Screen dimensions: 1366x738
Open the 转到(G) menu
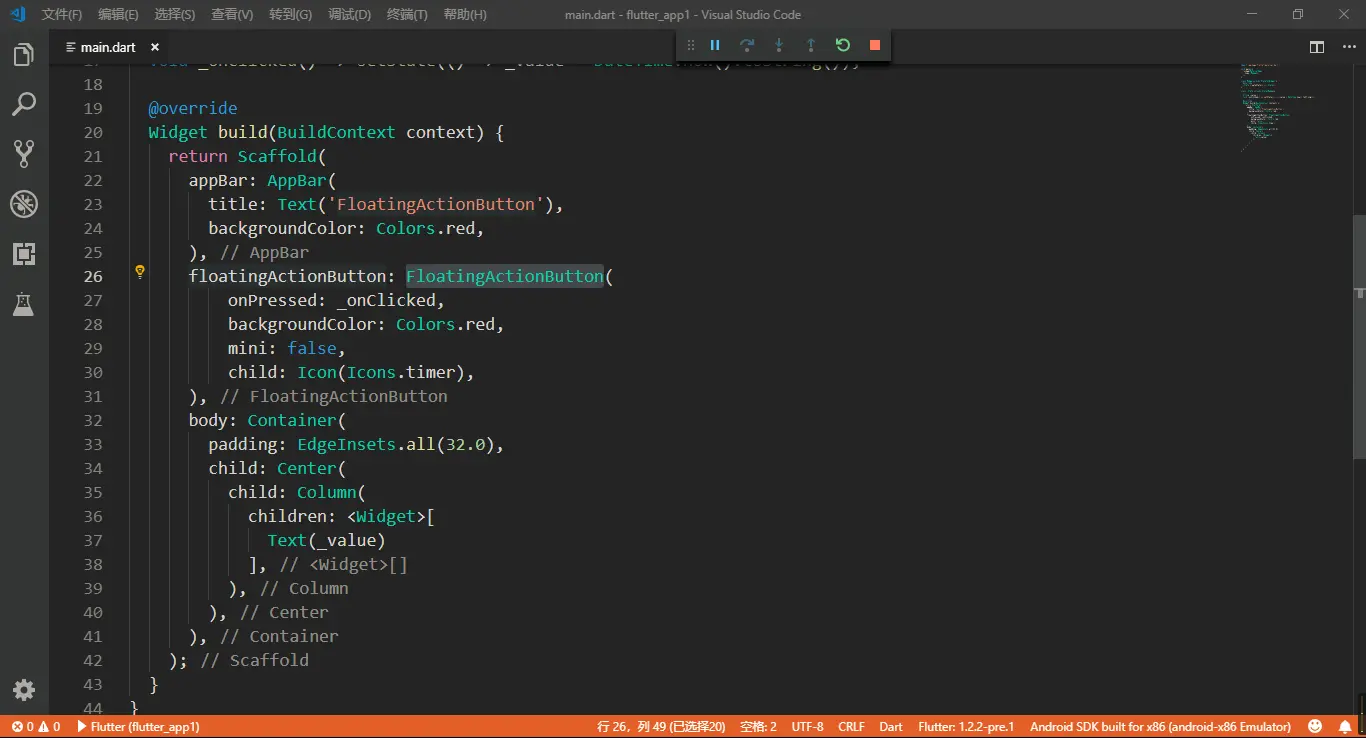point(290,15)
